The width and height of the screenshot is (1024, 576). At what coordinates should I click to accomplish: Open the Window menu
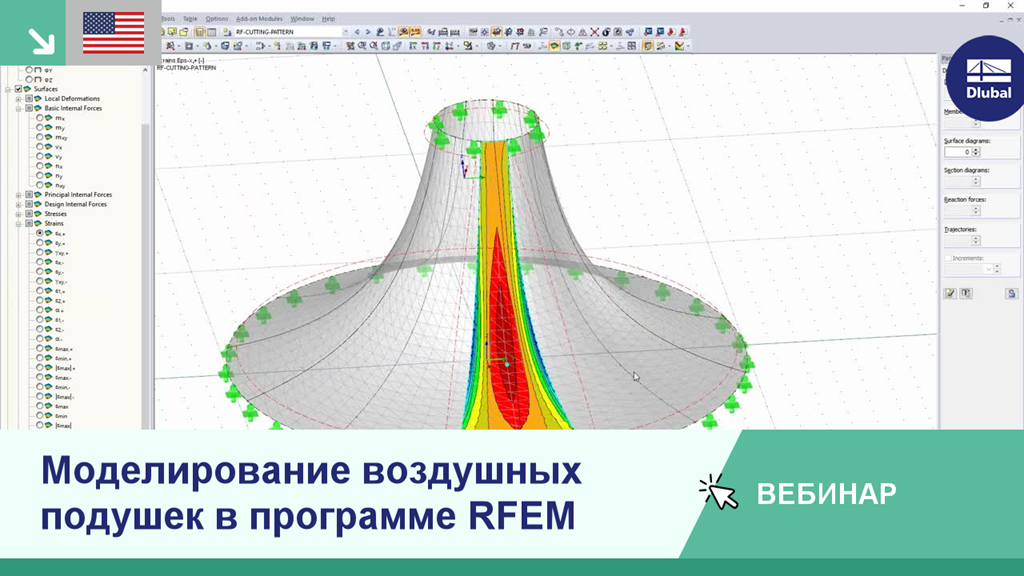[x=302, y=19]
